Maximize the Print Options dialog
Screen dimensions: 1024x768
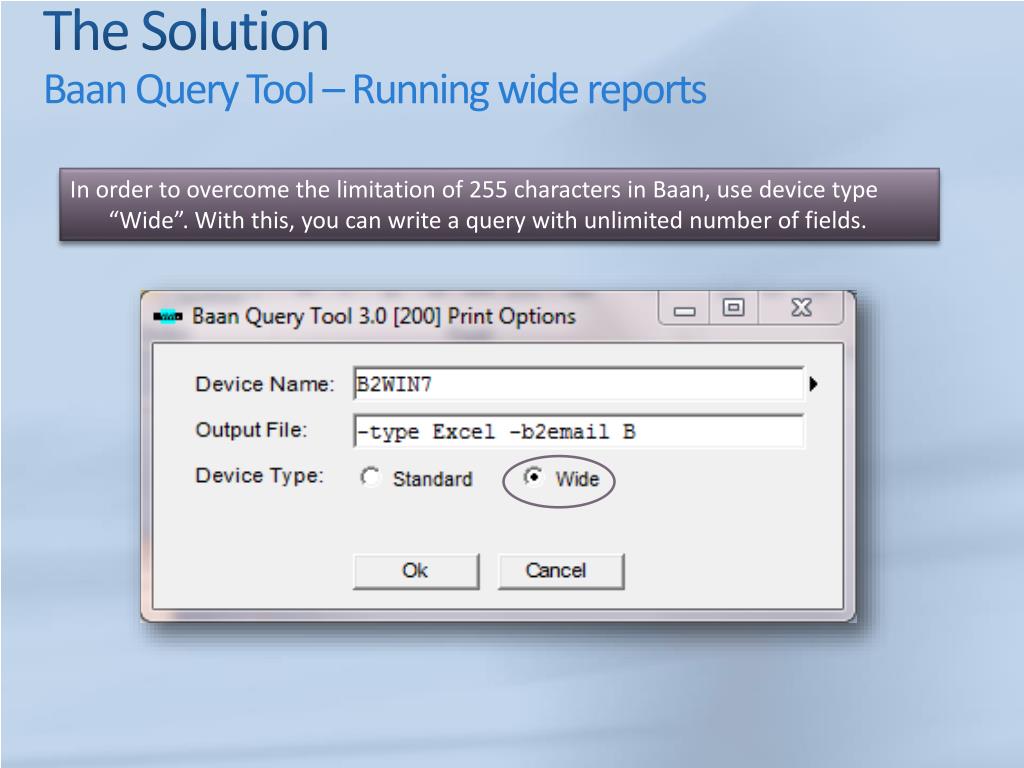(733, 308)
